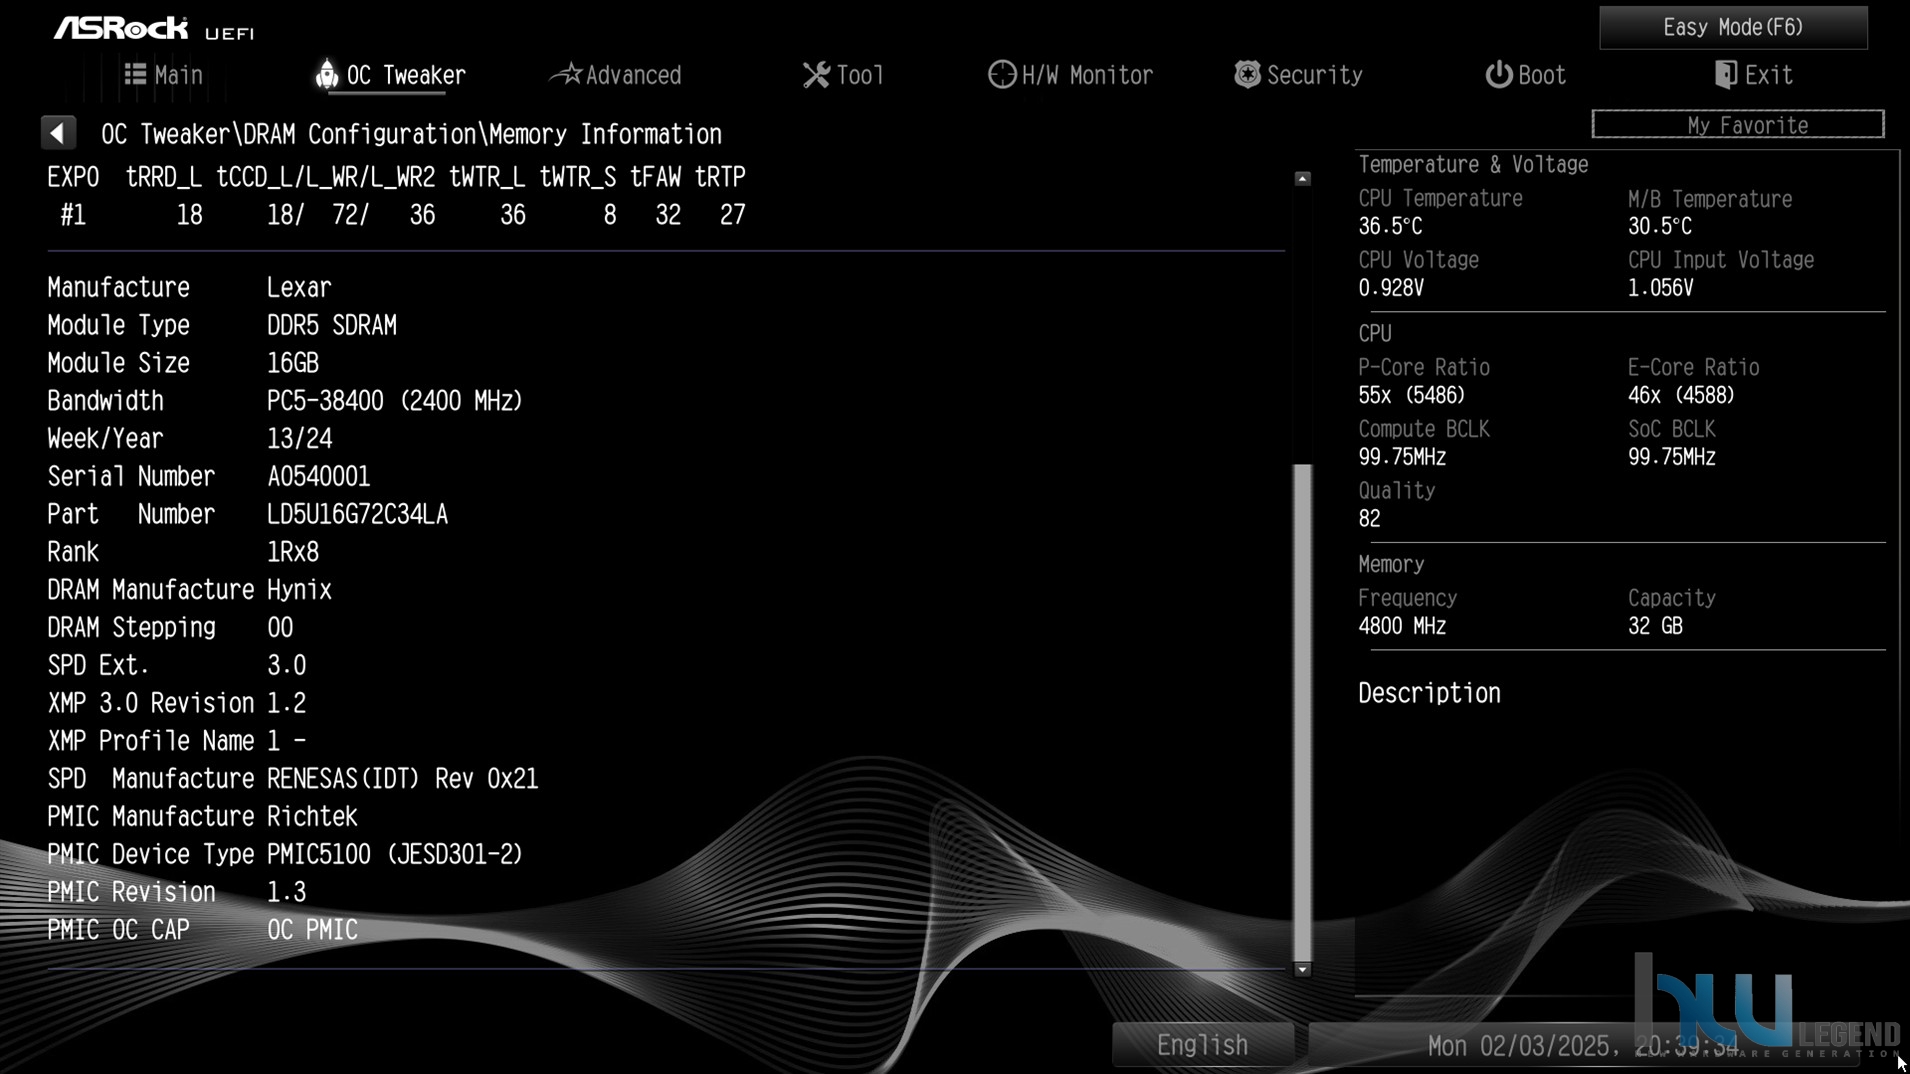This screenshot has width=1910, height=1074.
Task: Open the Tool tab
Action: [x=843, y=75]
